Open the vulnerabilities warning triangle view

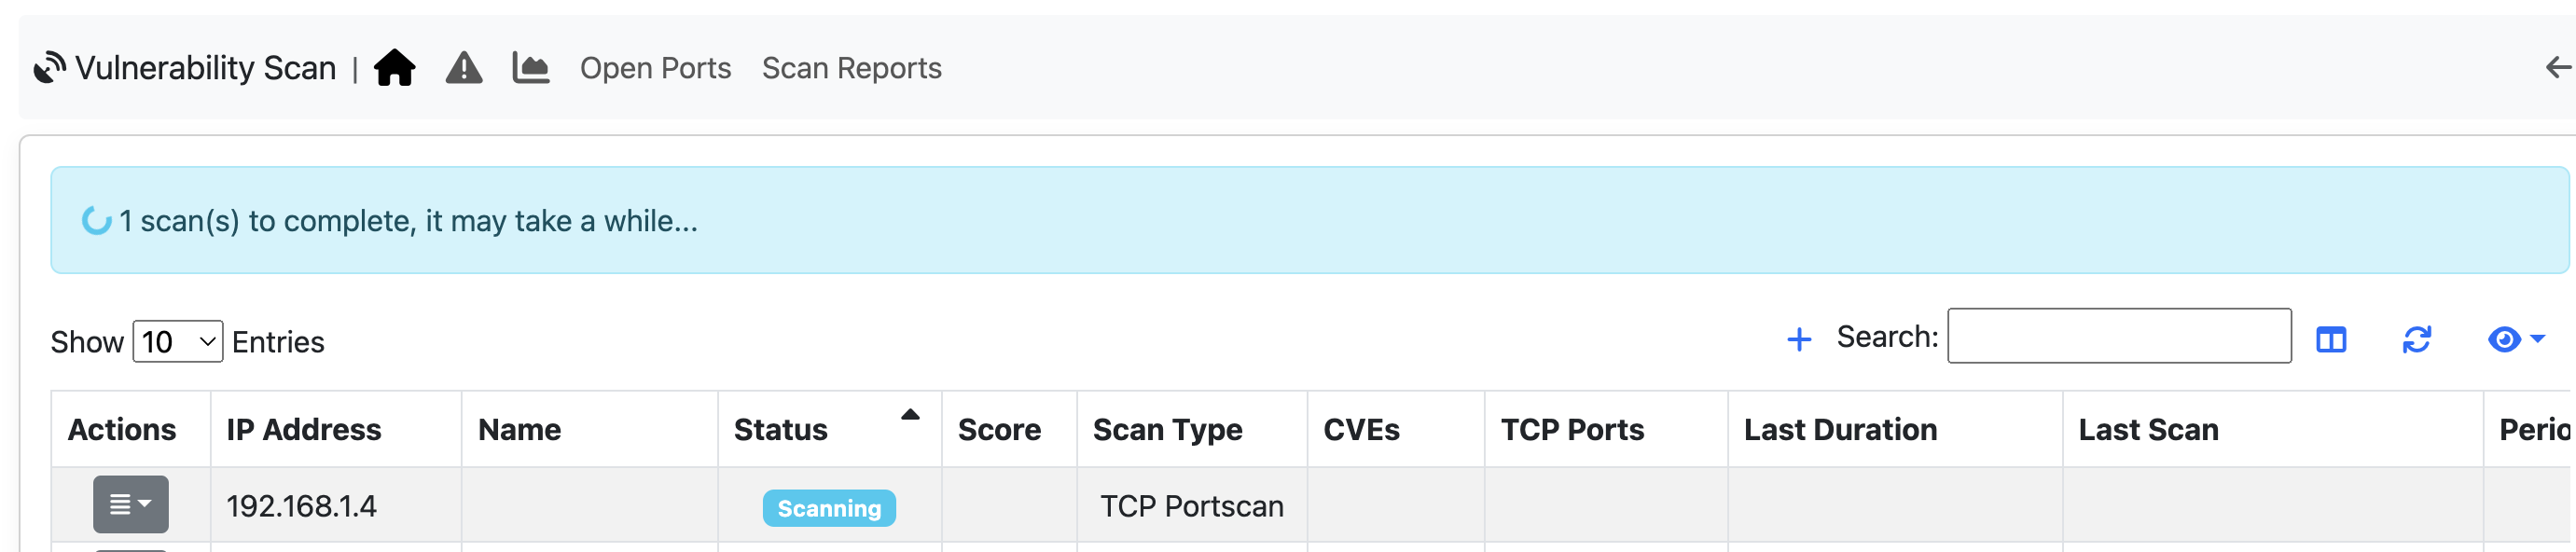(464, 68)
